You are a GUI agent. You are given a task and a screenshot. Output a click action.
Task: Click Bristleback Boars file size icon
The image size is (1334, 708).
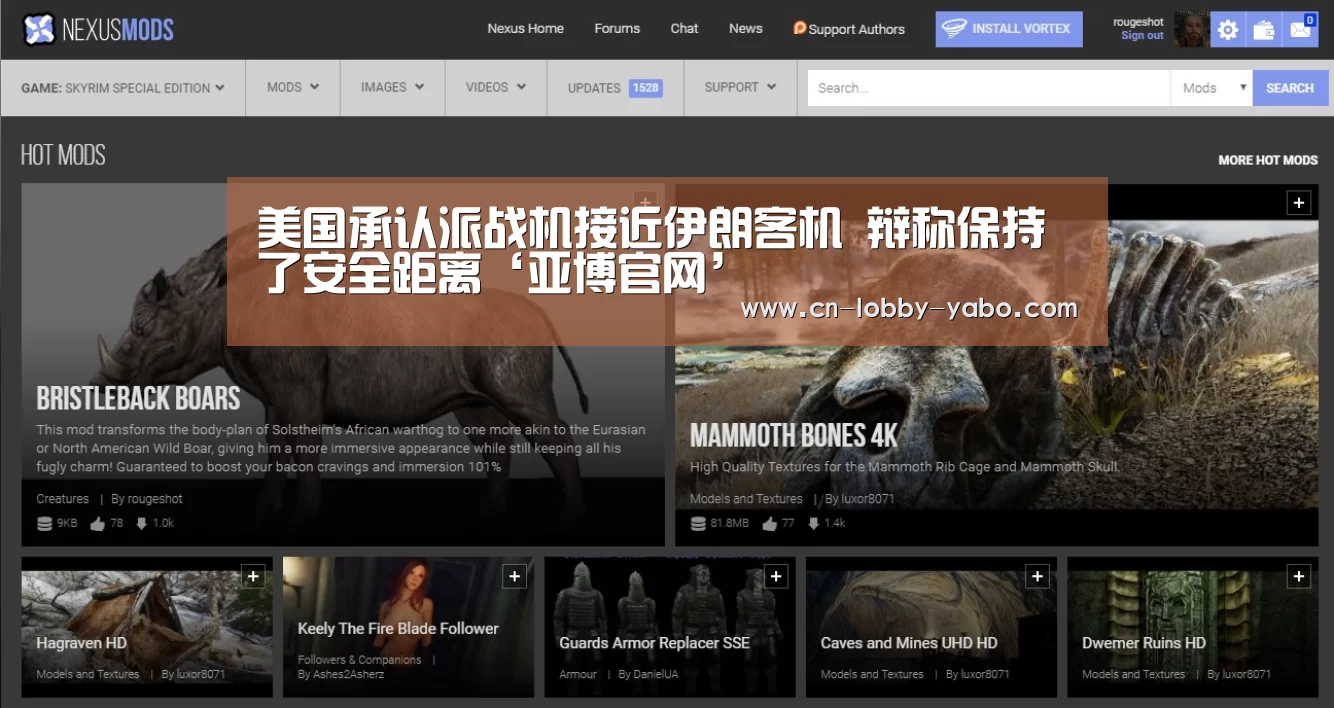(x=44, y=523)
